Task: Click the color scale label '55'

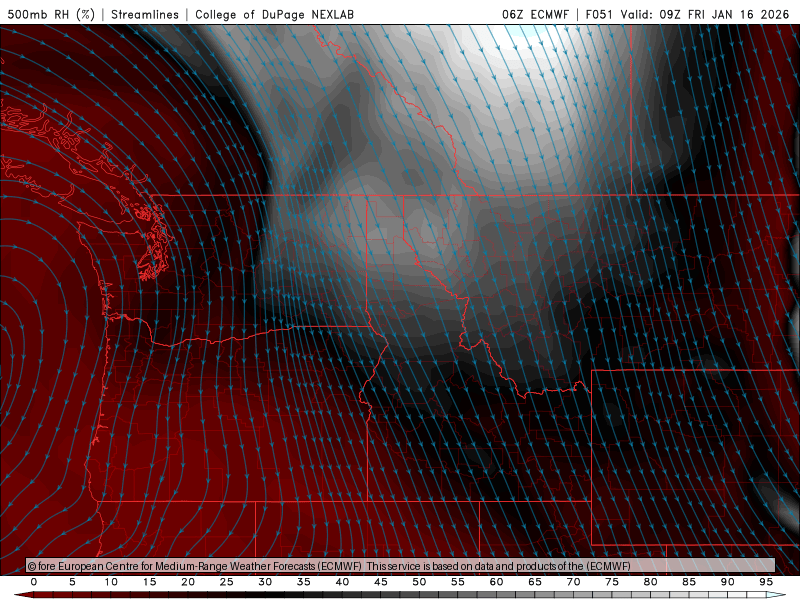Action: point(458,582)
